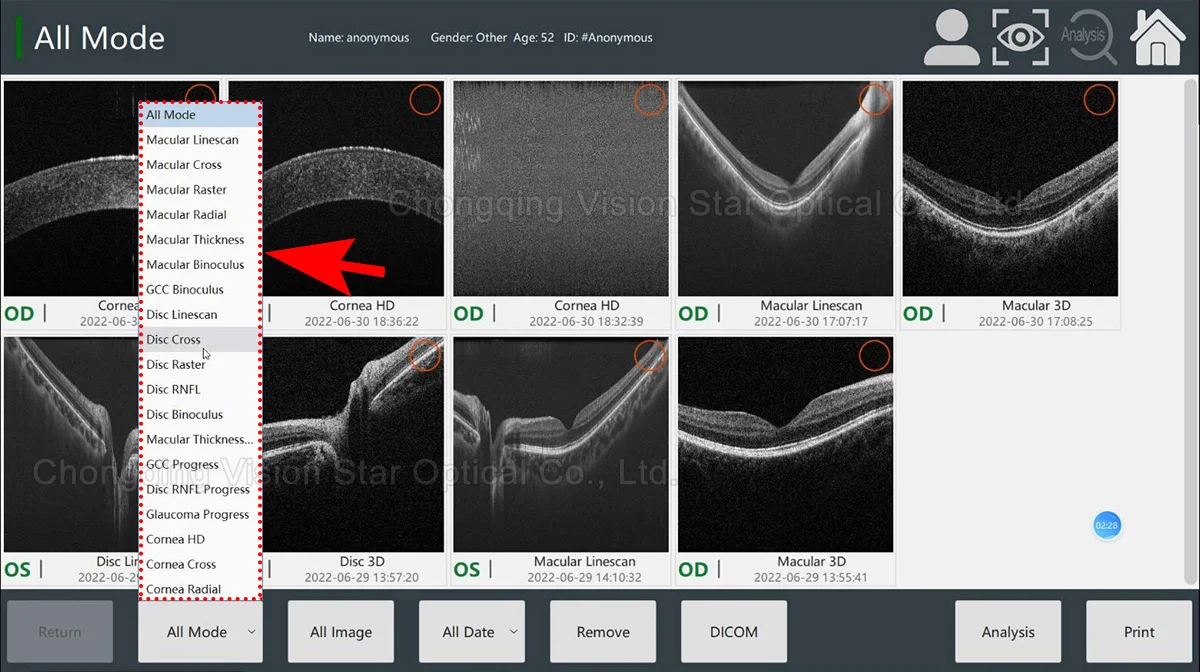Screen dimensions: 1200x672
Task: Click the DICOM export button
Action: click(x=733, y=632)
